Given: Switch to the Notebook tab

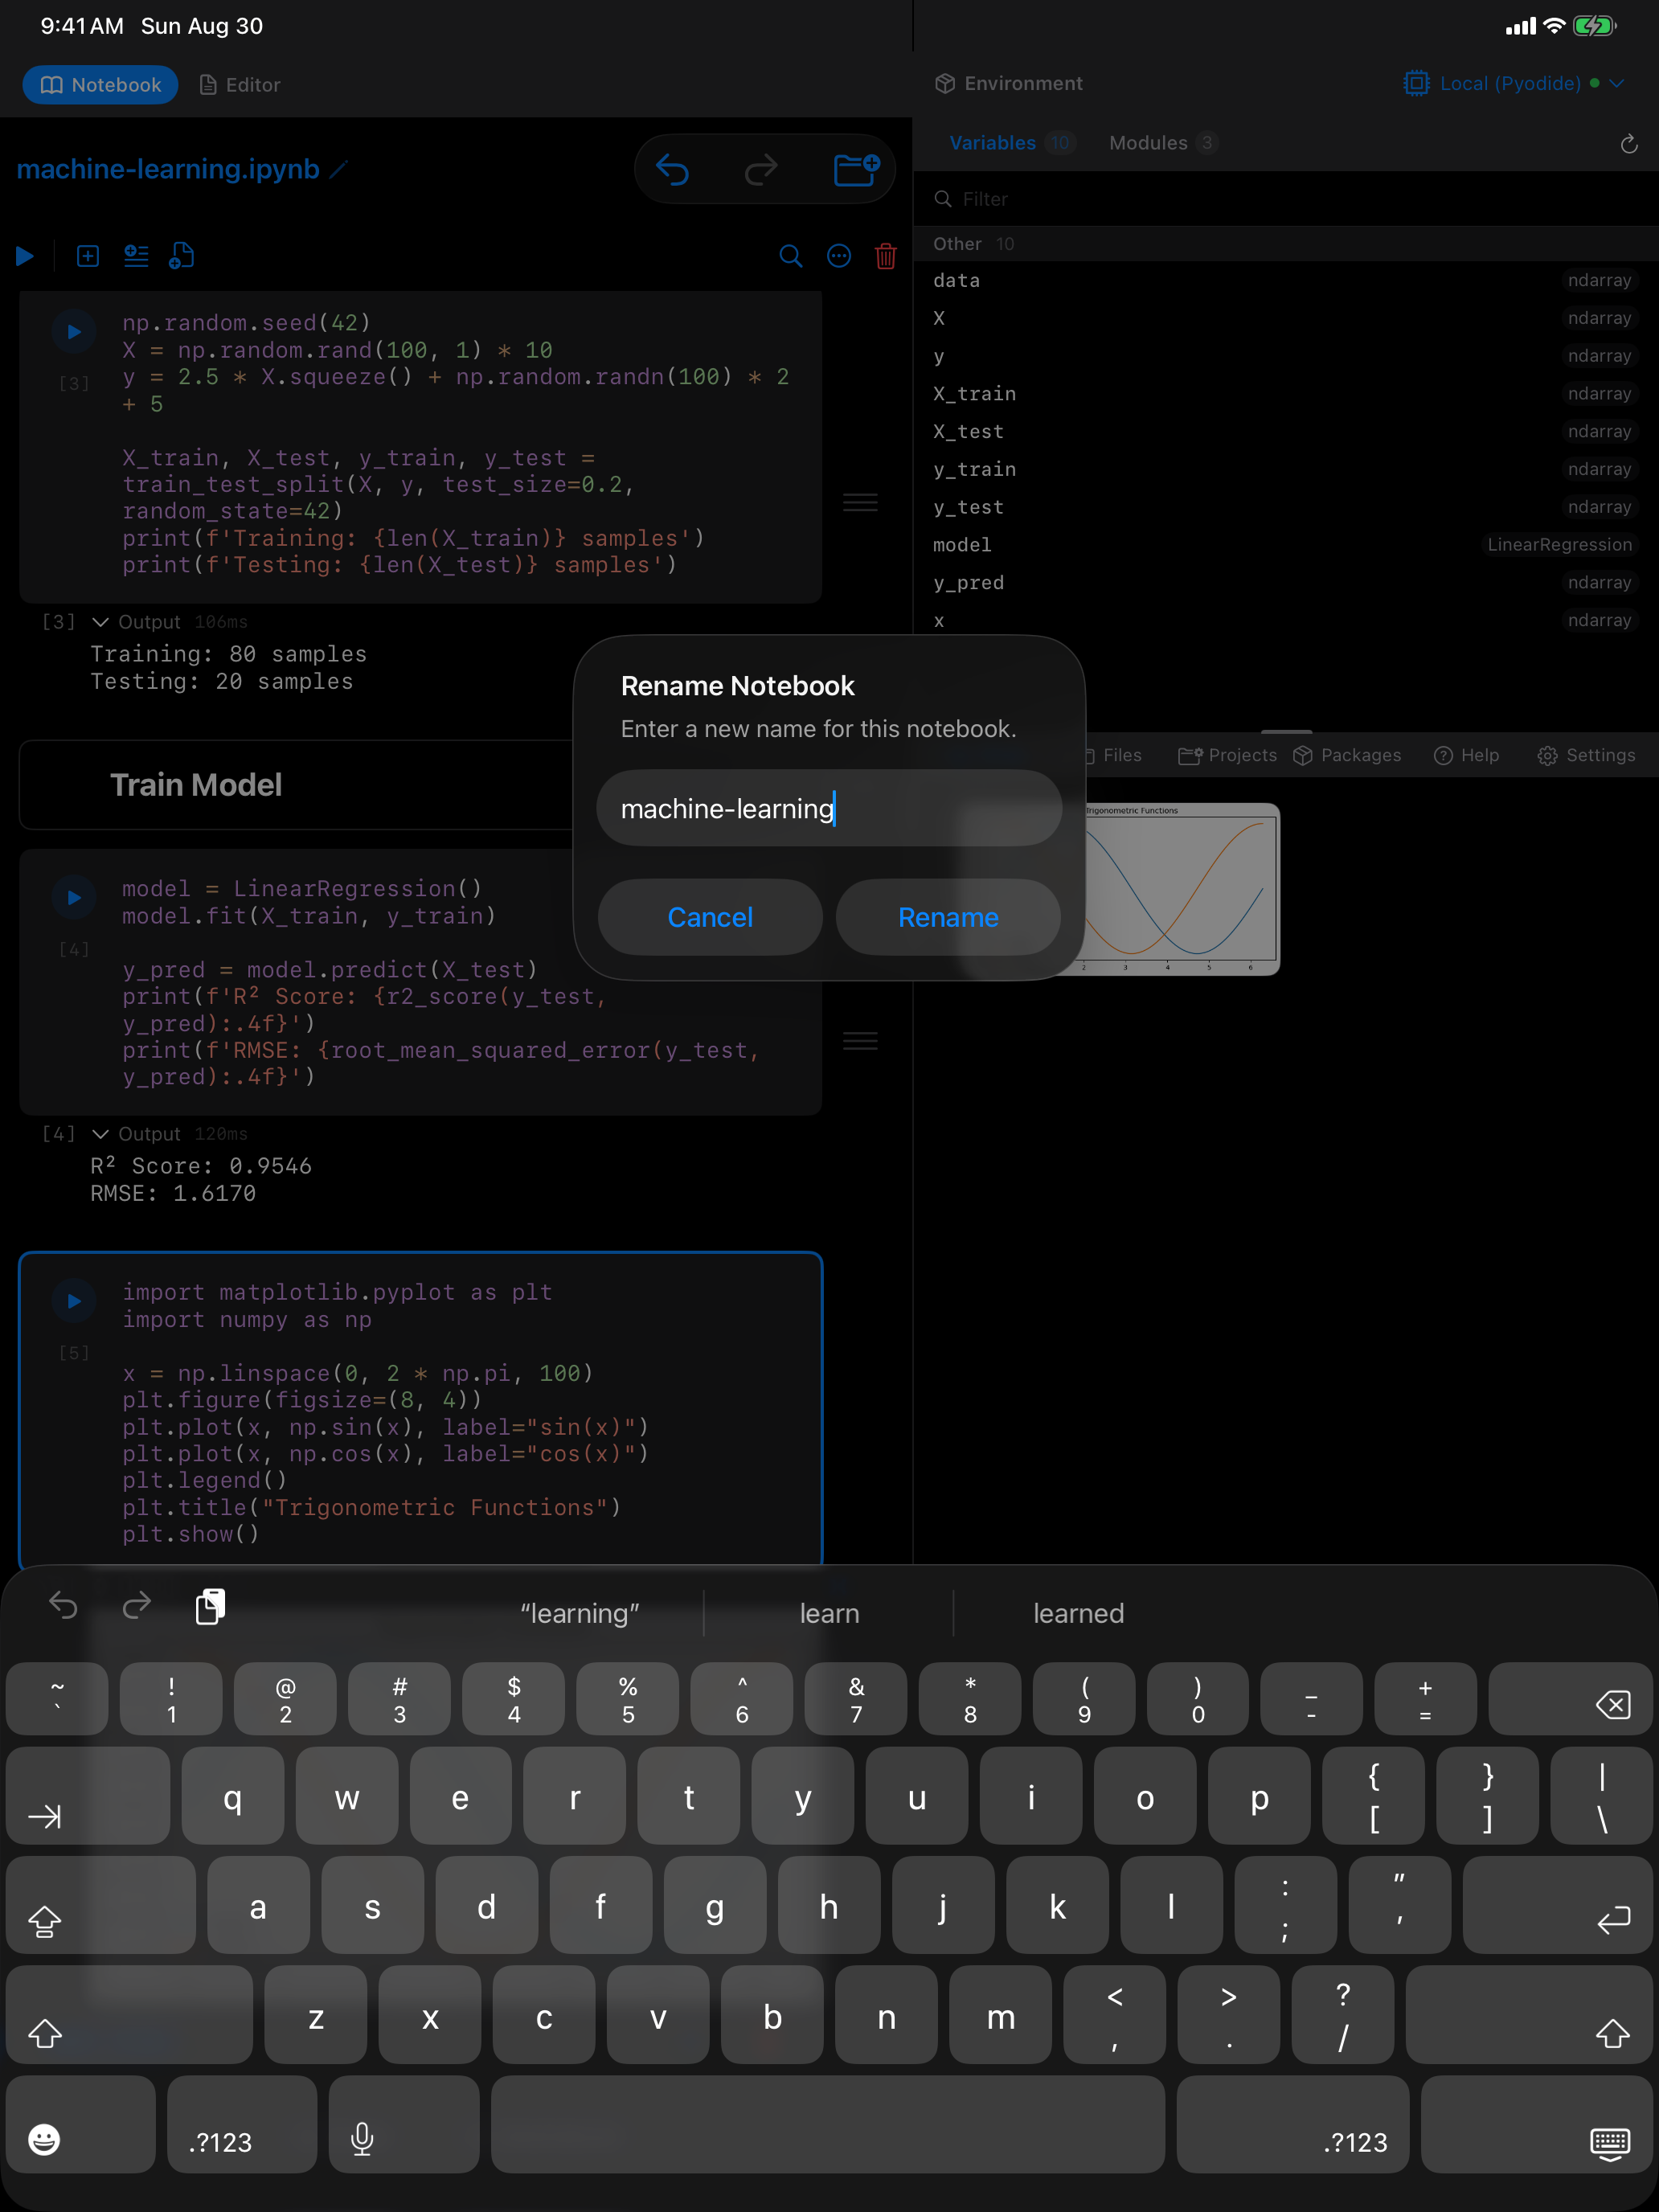Looking at the screenshot, I should [100, 85].
